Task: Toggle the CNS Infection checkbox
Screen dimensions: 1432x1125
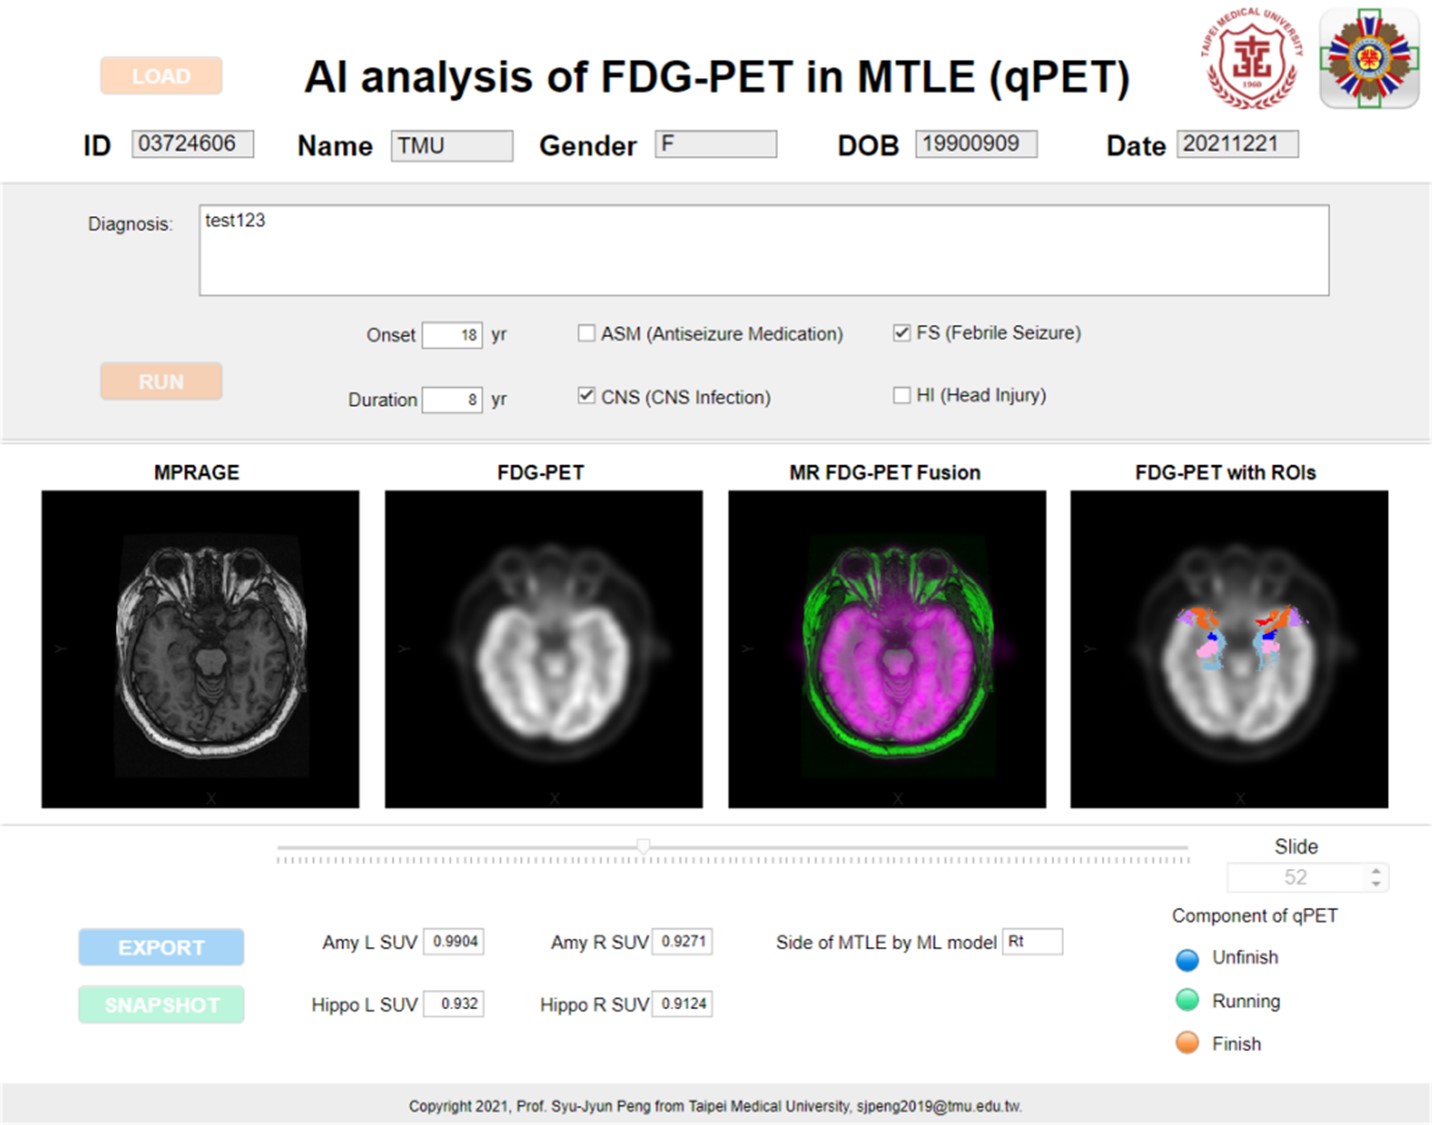Action: point(587,396)
